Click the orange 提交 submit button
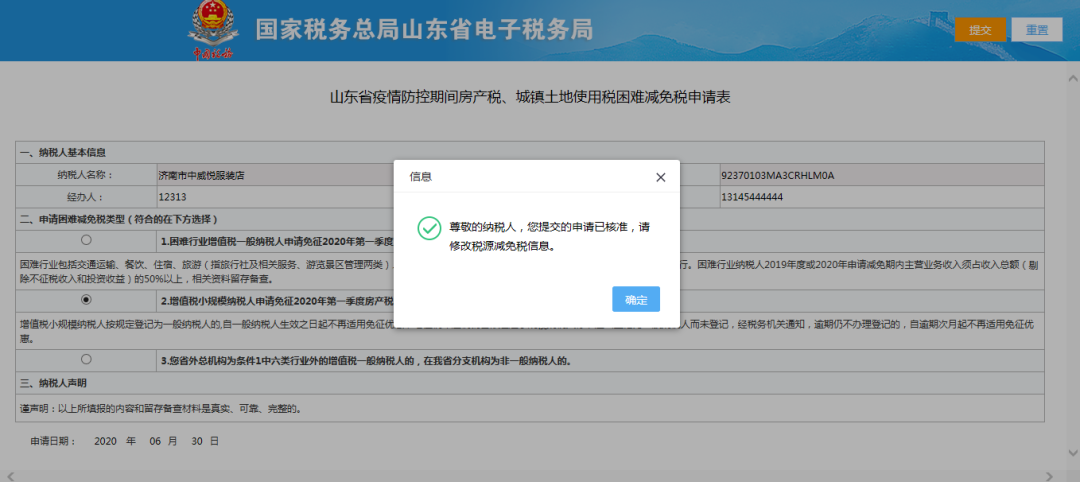 980,30
